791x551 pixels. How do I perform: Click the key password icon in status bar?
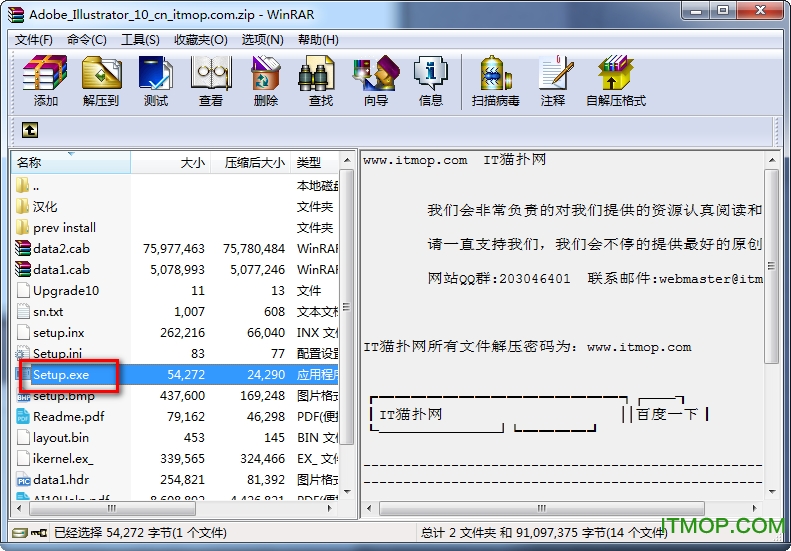(39, 533)
